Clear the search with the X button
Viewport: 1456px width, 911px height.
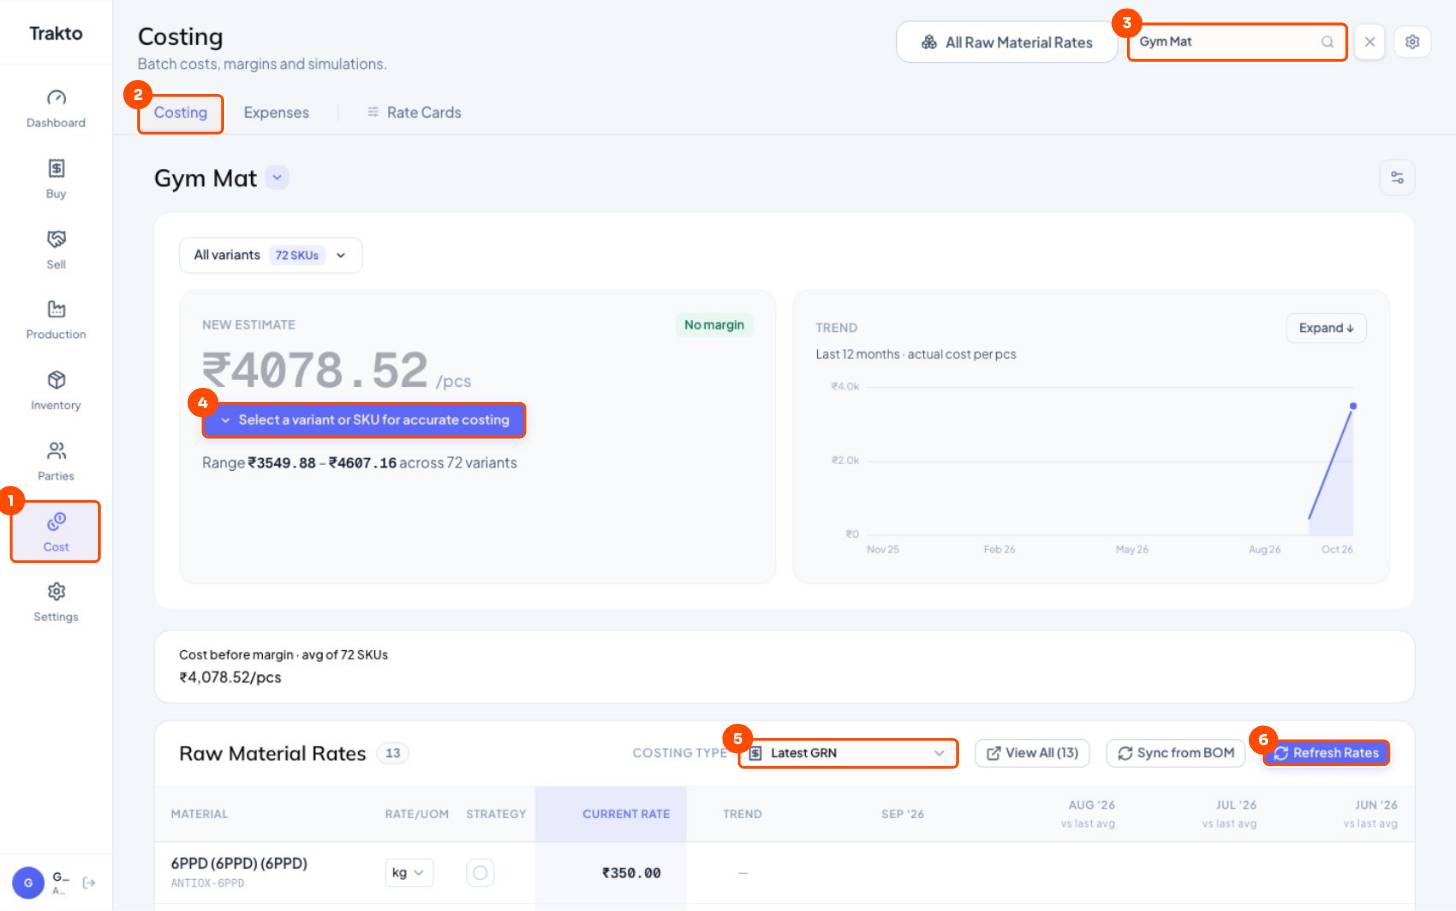point(1370,42)
